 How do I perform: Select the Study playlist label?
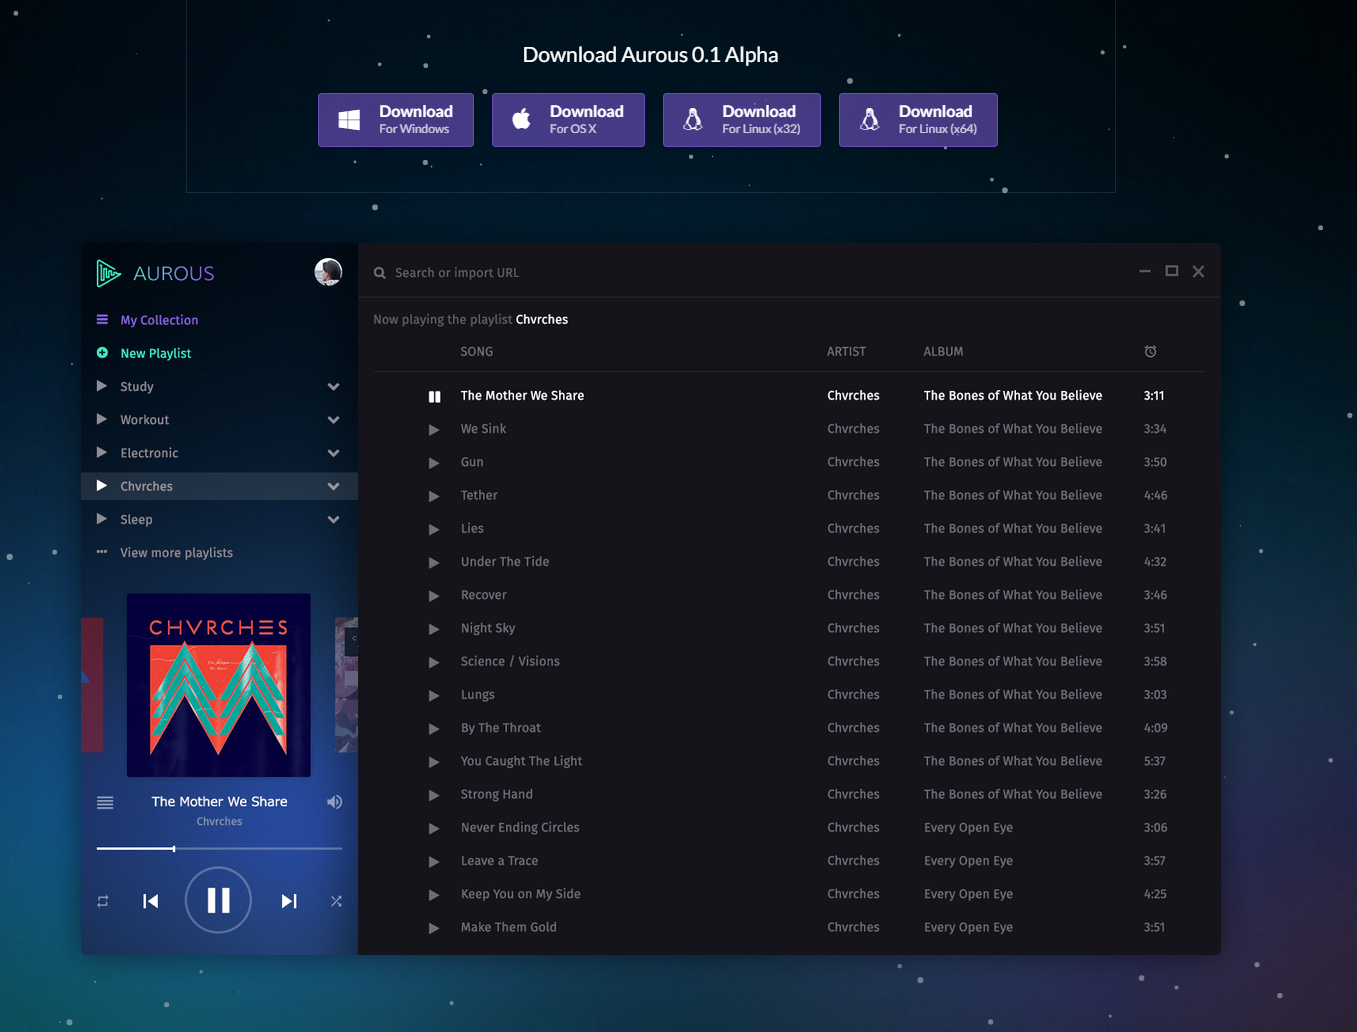point(137,387)
